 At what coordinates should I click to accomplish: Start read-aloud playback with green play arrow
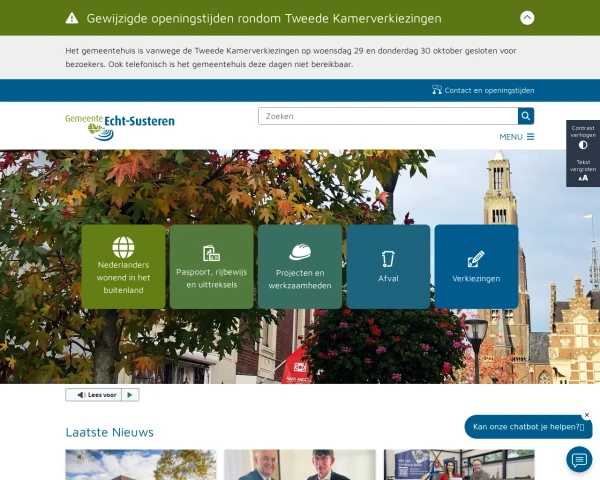130,395
